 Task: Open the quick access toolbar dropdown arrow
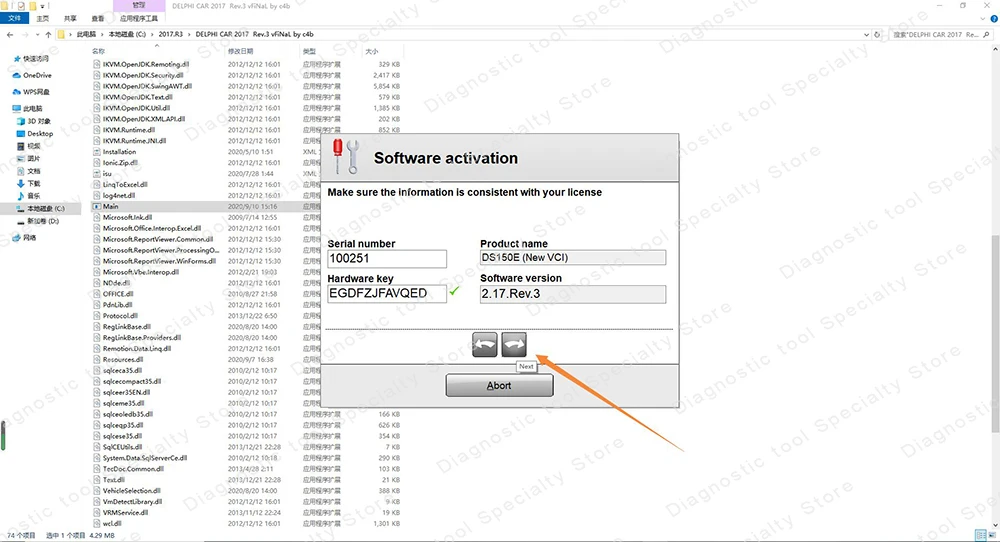click(43, 6)
